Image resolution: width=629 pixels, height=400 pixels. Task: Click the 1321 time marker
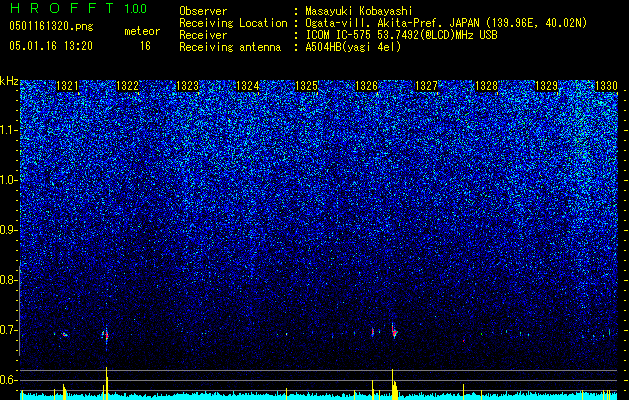67,86
